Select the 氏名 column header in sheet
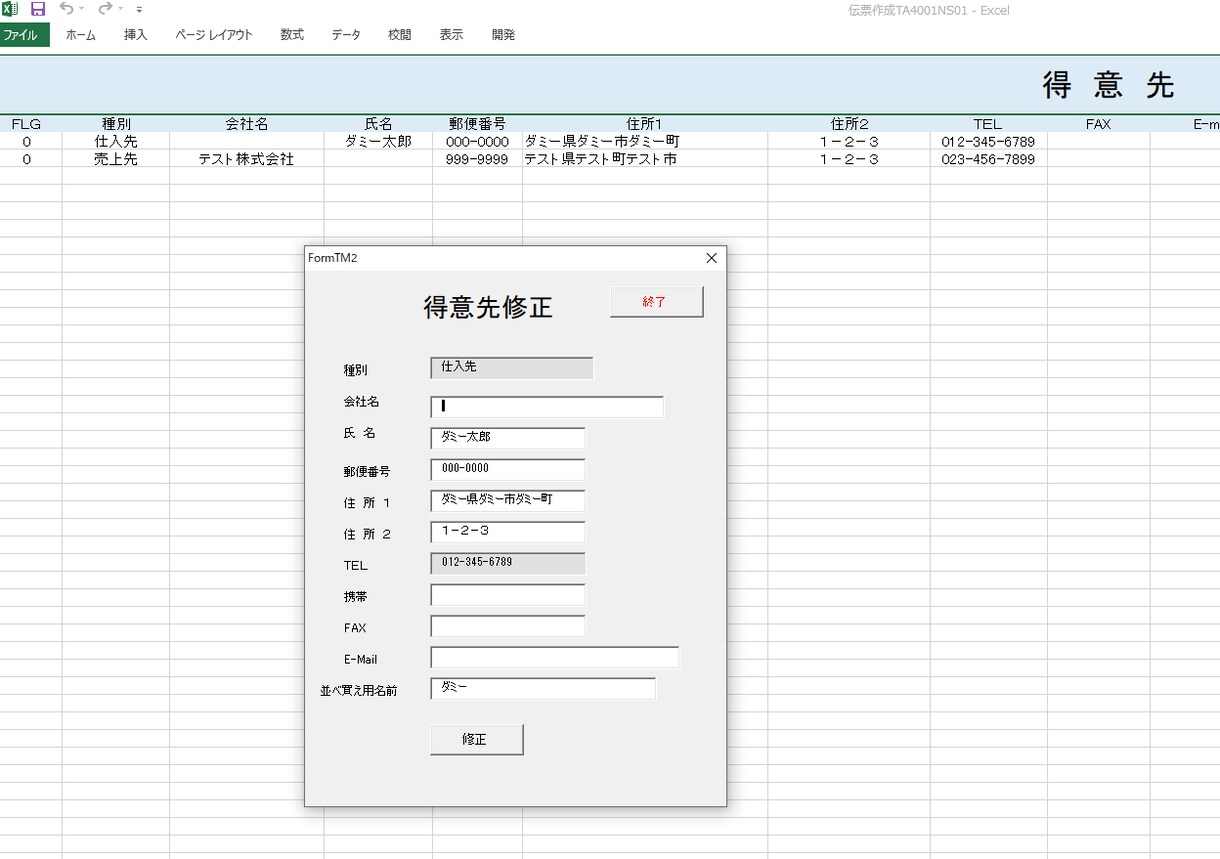 click(378, 124)
